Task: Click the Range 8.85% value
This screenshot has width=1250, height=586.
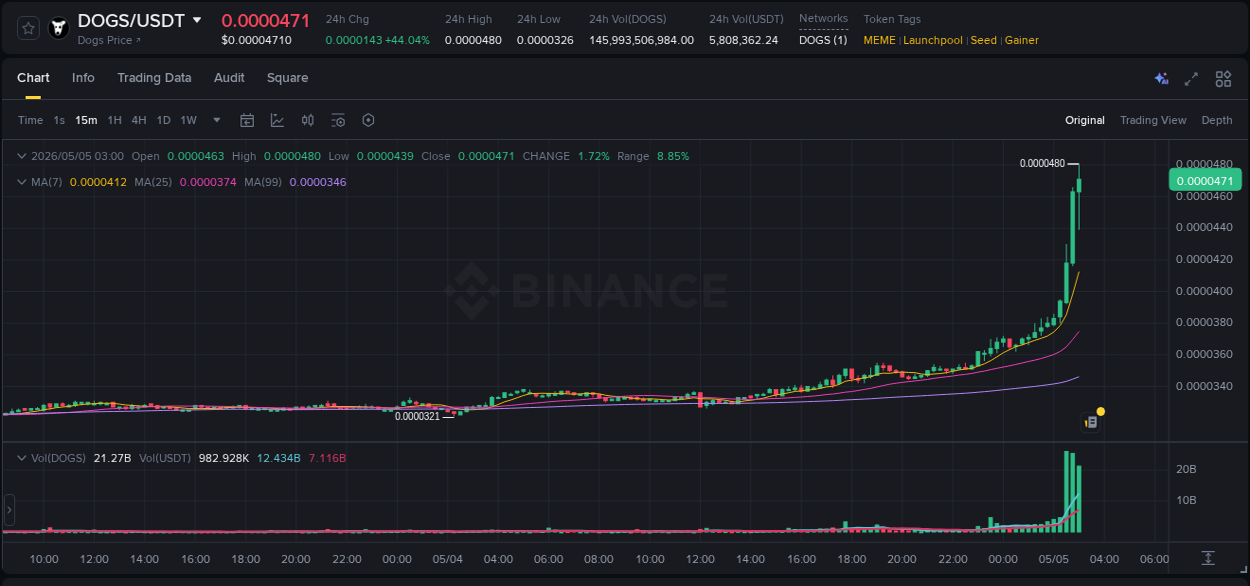Action: (673, 156)
